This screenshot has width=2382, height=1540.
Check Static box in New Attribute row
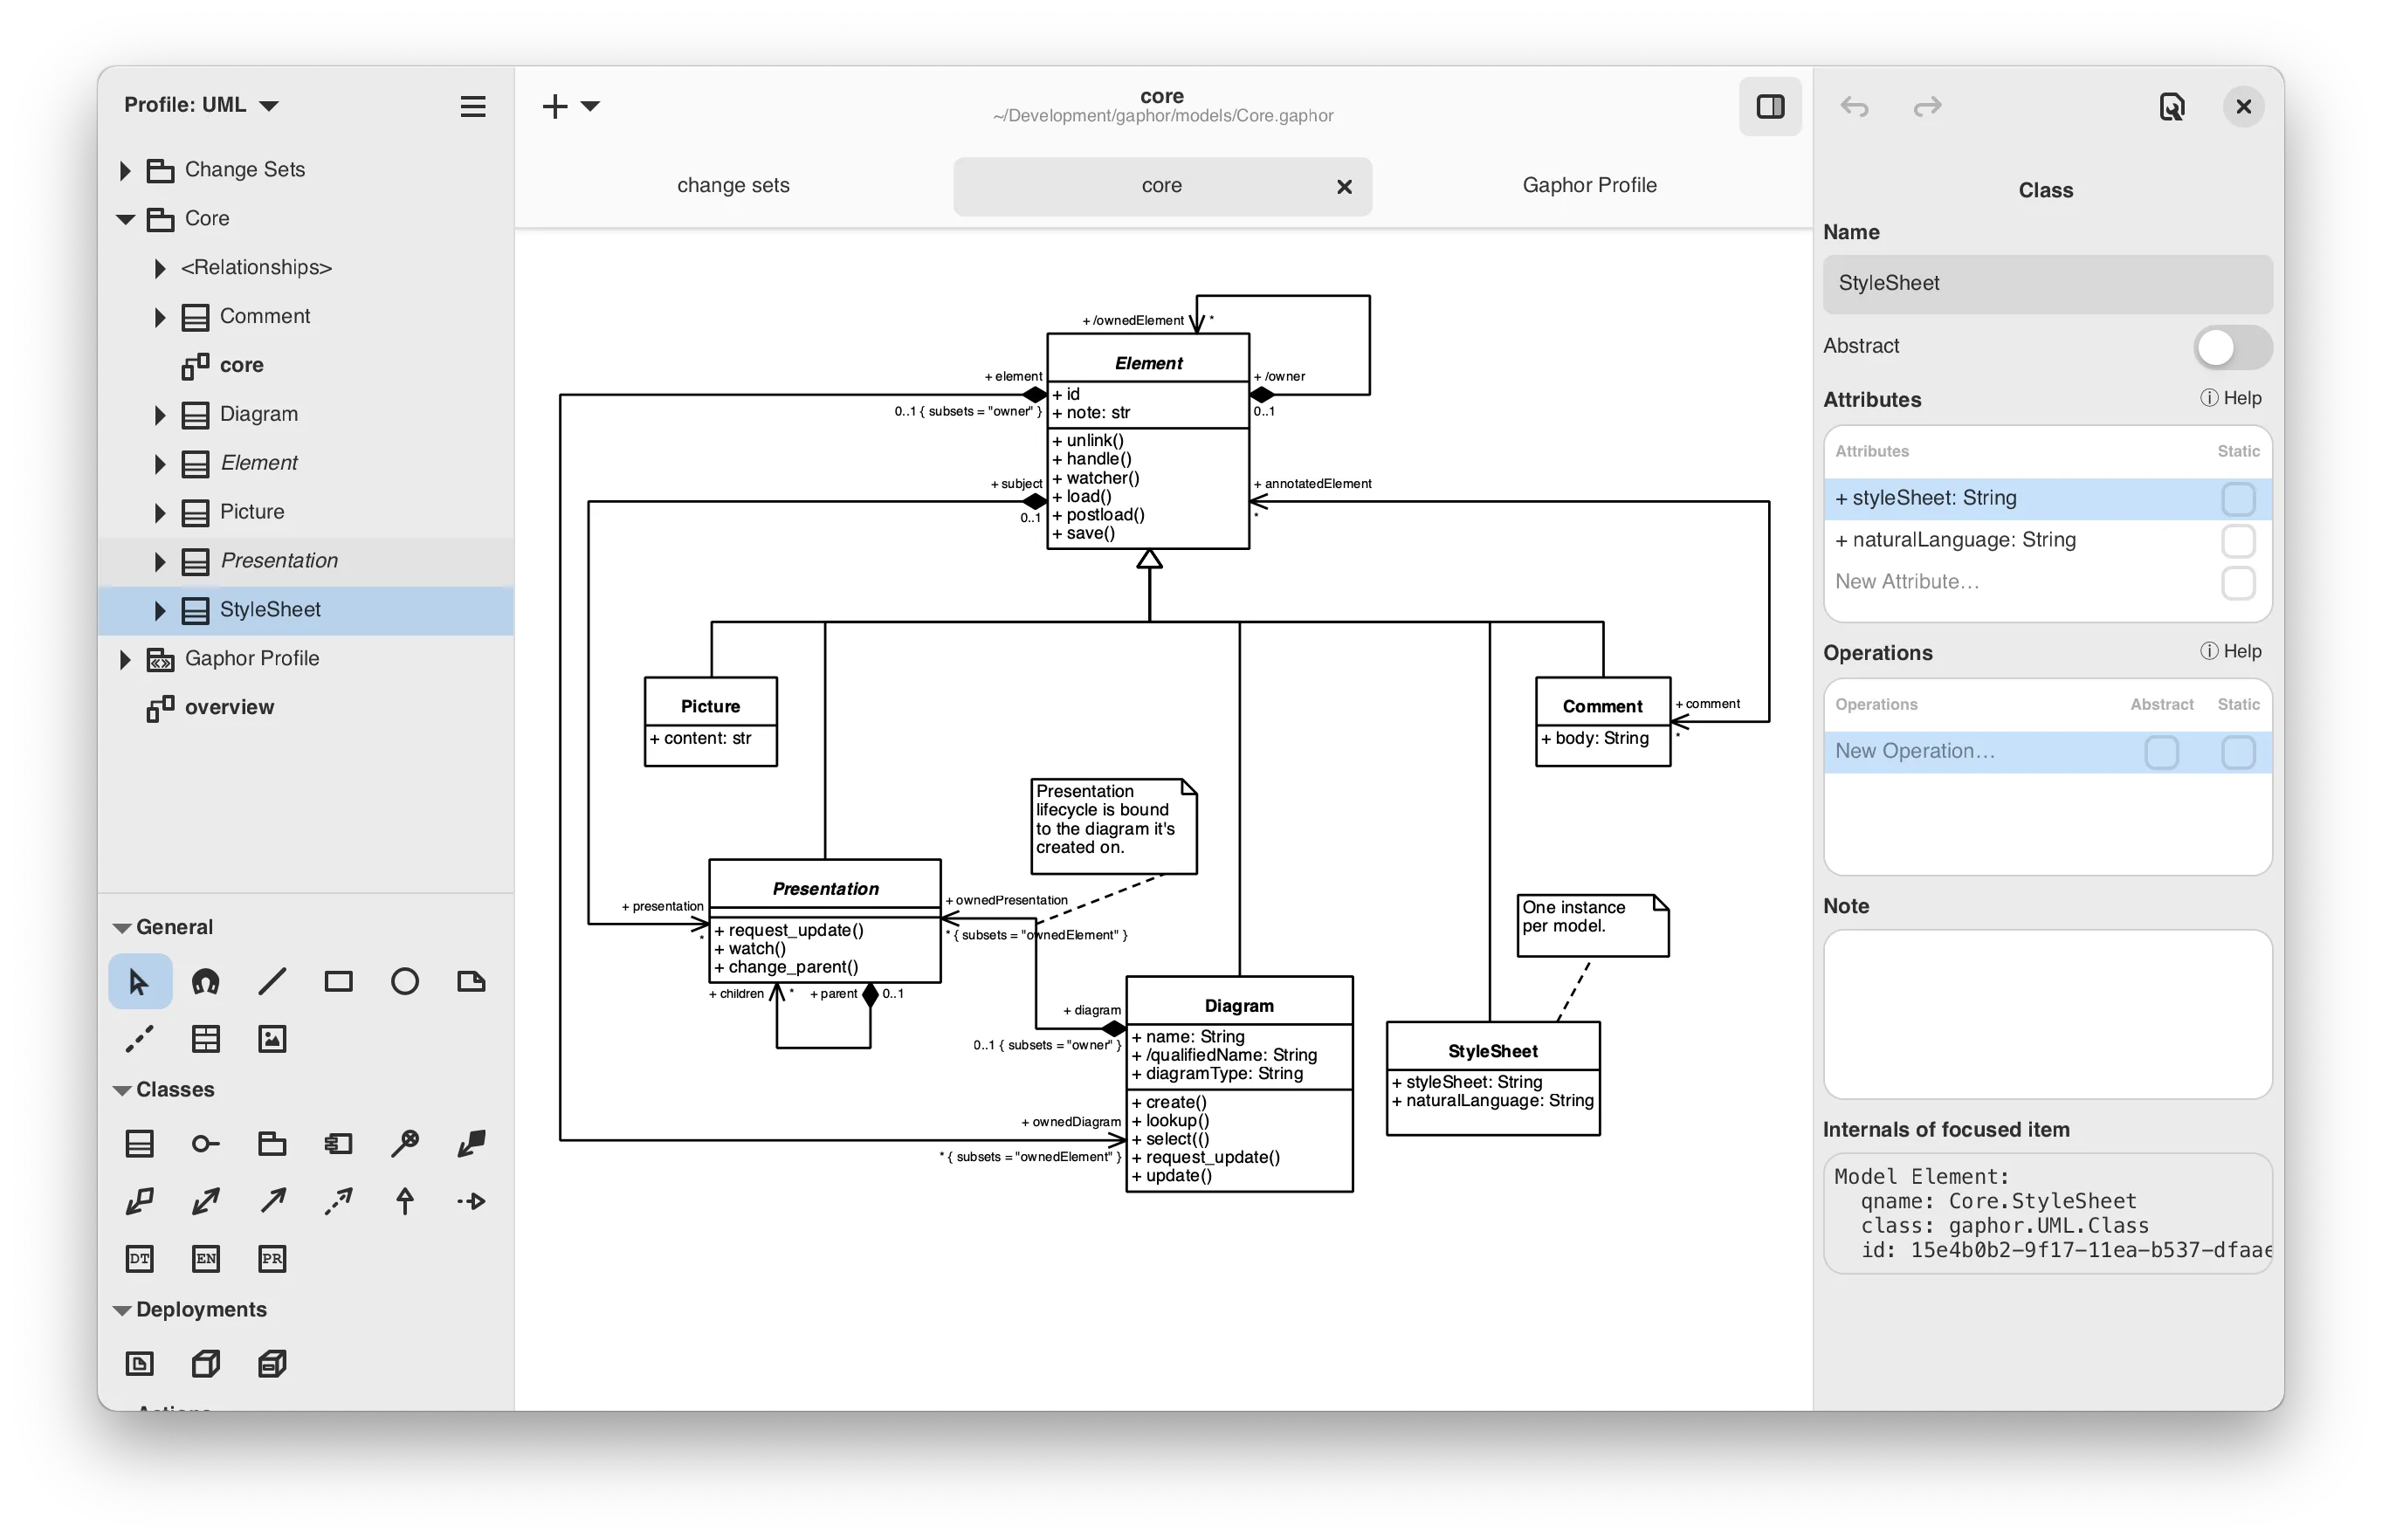tap(2237, 582)
